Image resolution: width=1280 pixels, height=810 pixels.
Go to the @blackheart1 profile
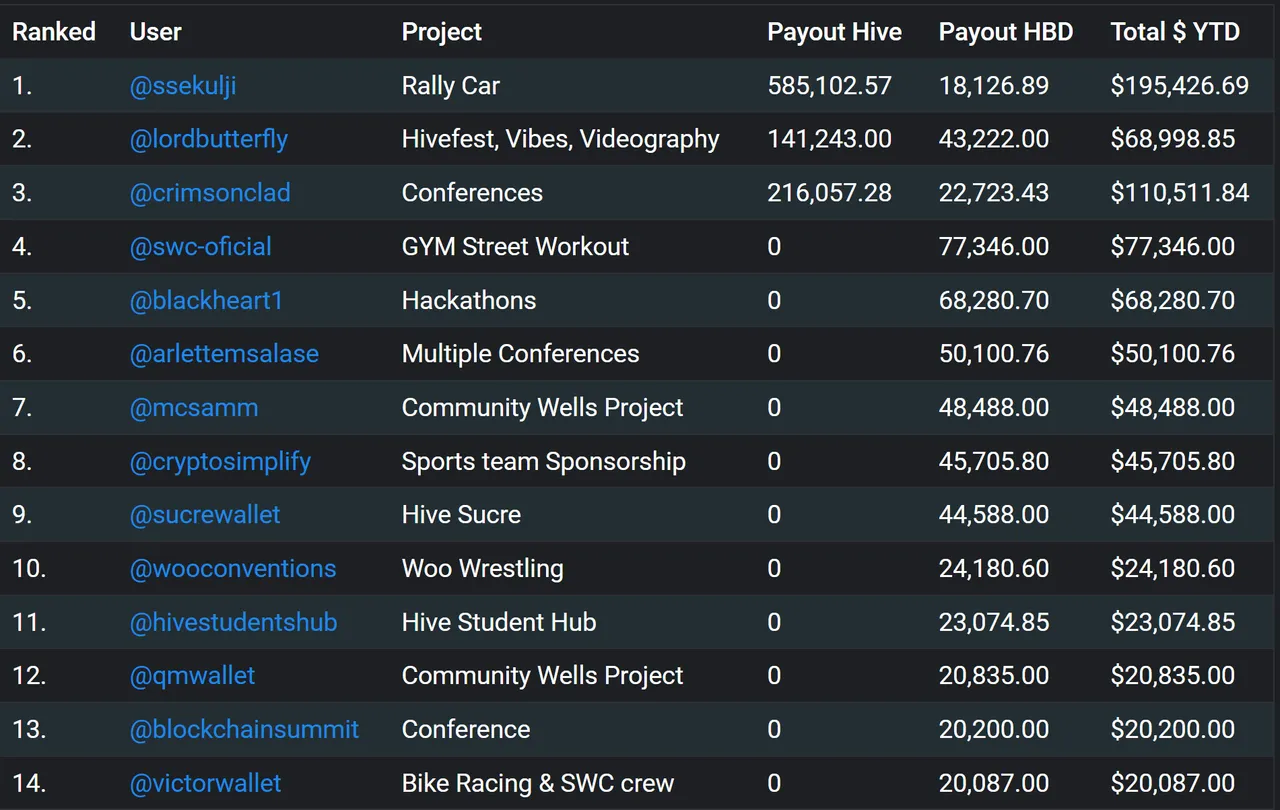tap(207, 300)
